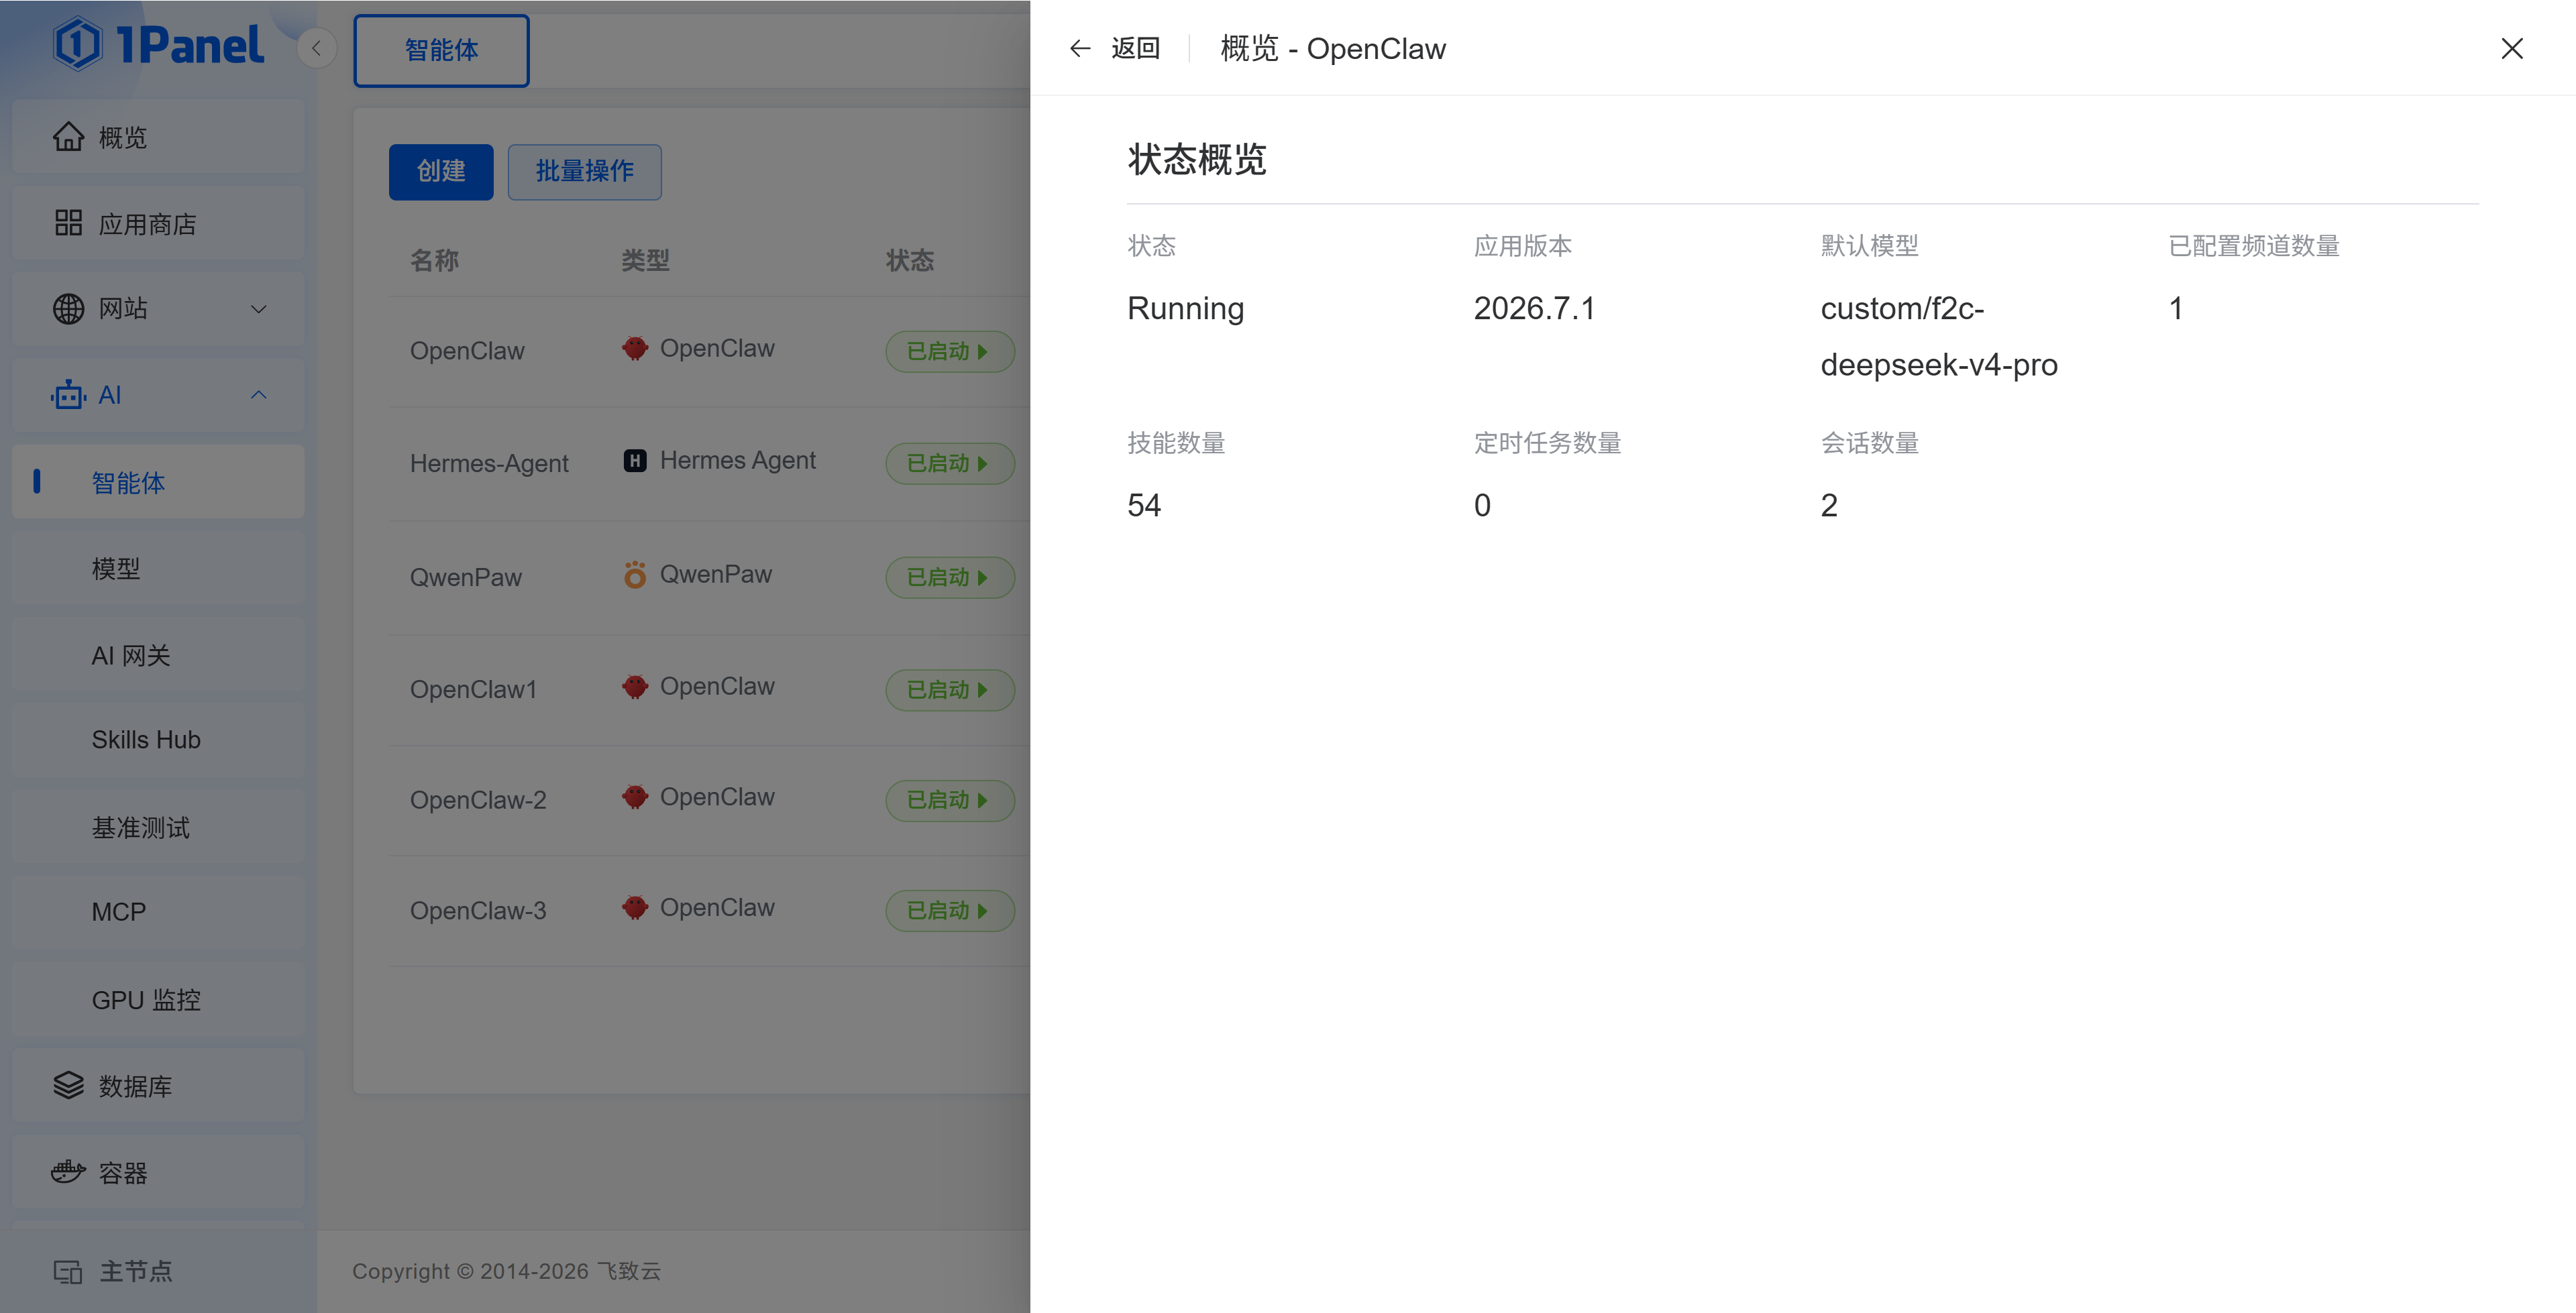Image resolution: width=2576 pixels, height=1313 pixels.
Task: Open Skills Hub in the sidebar
Action: (x=158, y=740)
